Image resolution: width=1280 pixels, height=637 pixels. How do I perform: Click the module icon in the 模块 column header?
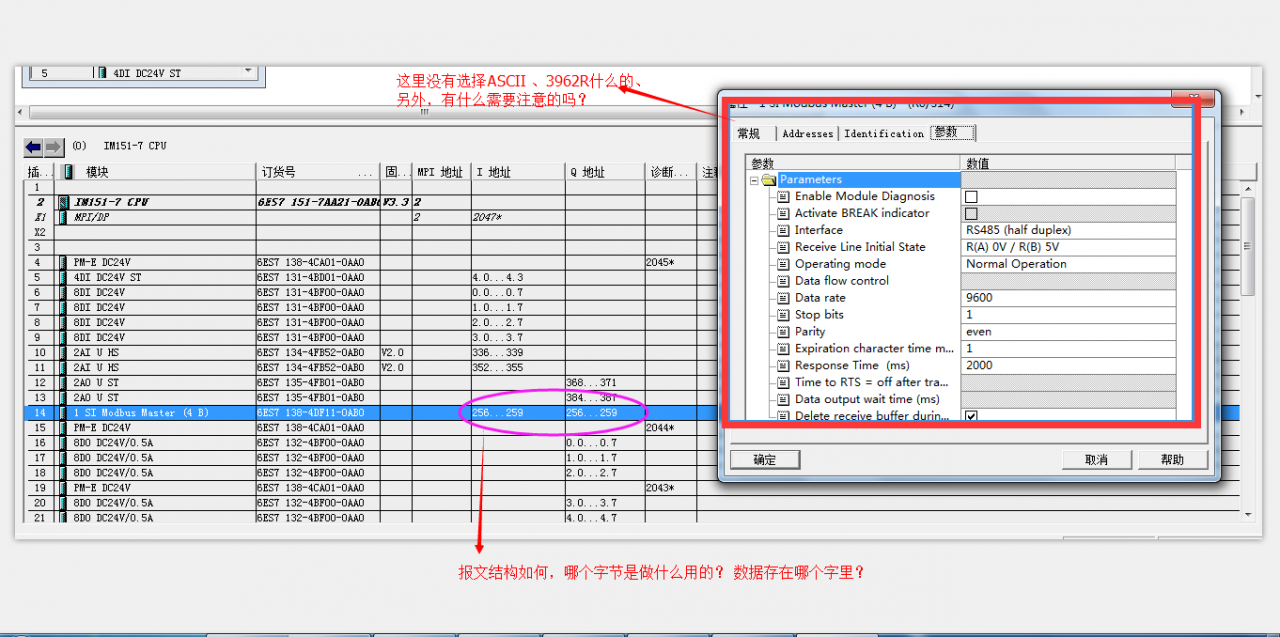point(68,172)
